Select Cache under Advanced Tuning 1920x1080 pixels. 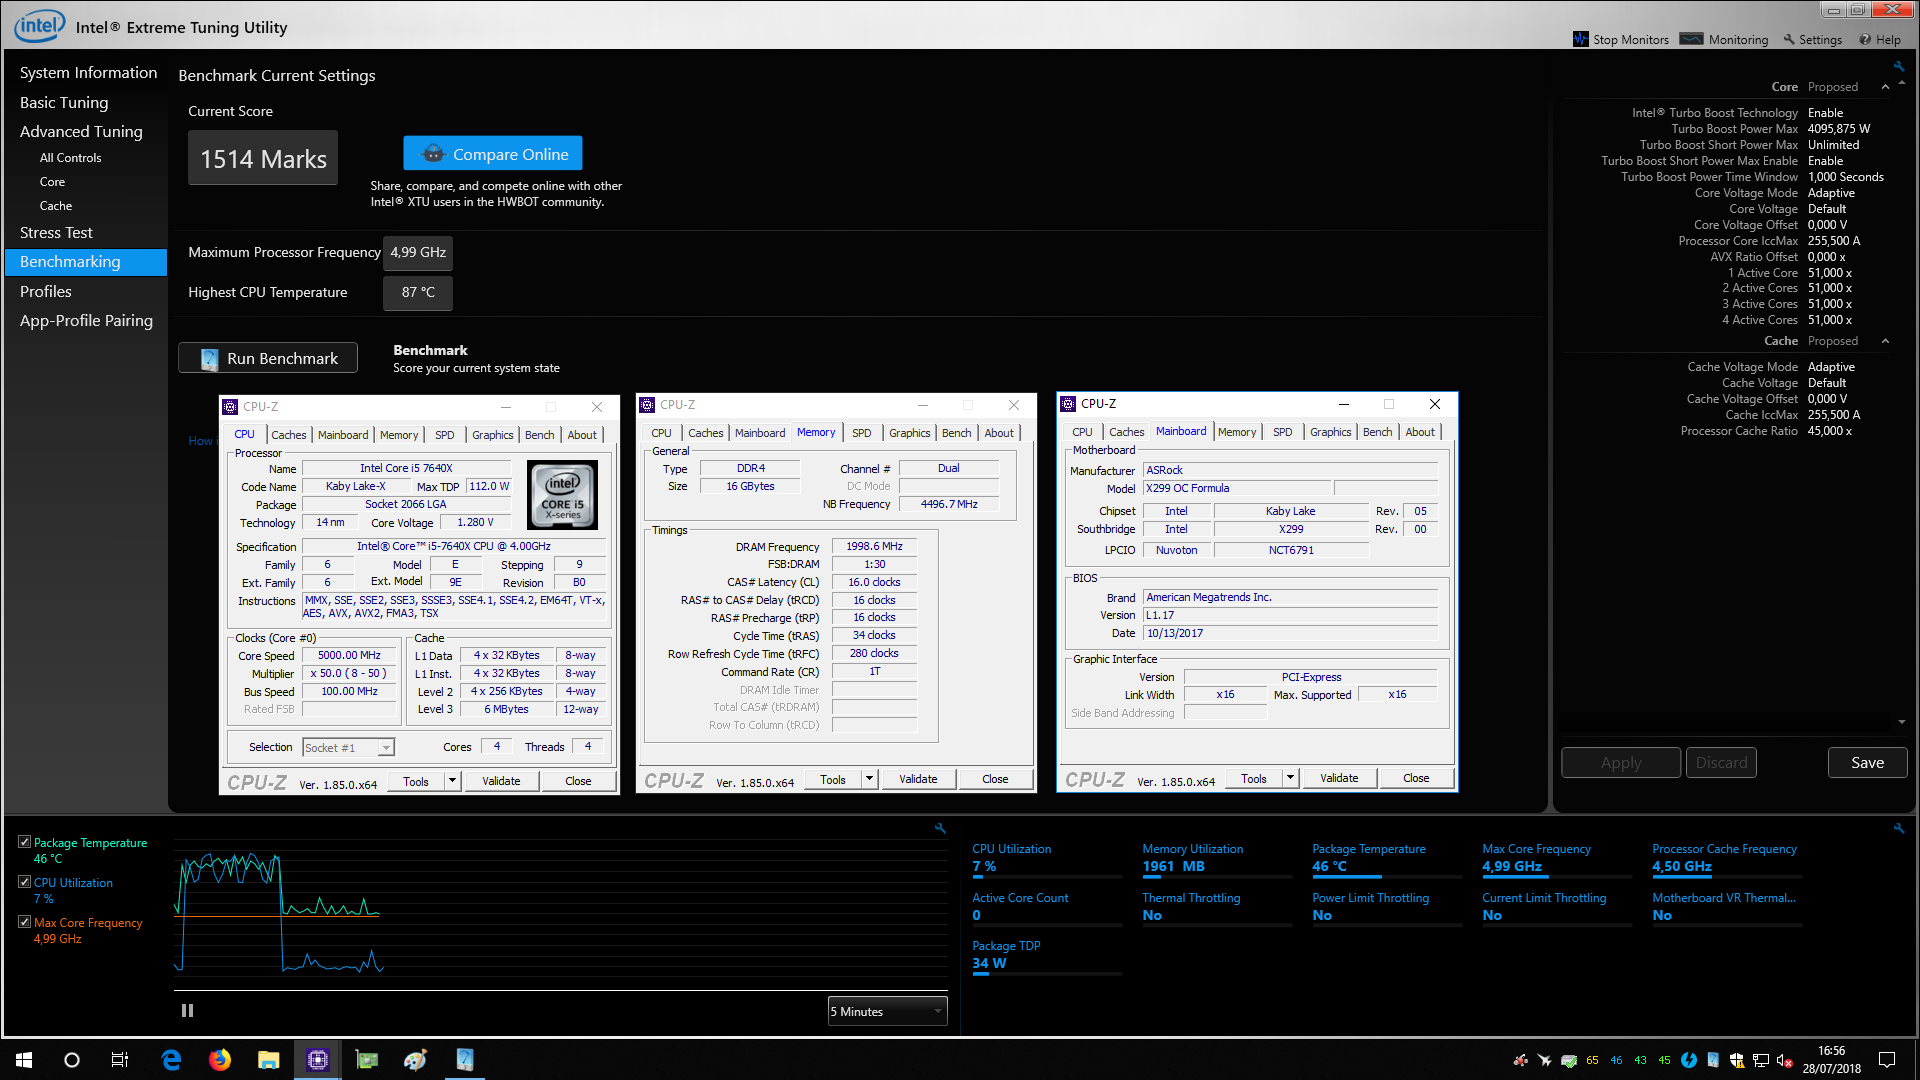pos(56,206)
